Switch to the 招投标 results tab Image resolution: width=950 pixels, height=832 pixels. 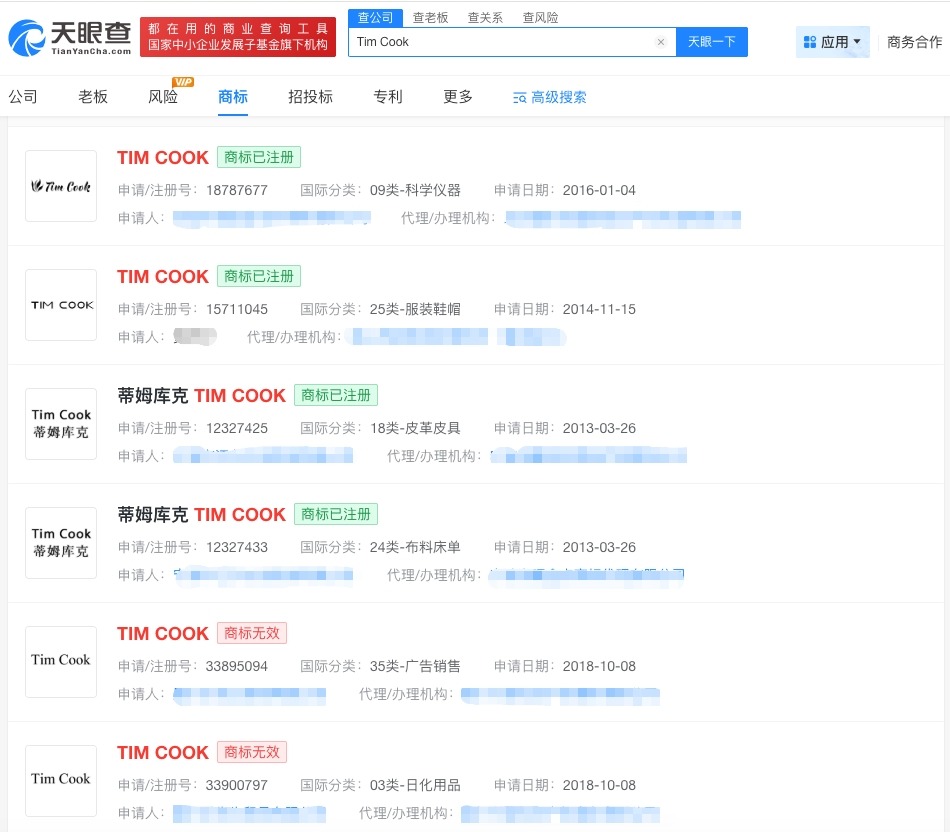coord(310,97)
